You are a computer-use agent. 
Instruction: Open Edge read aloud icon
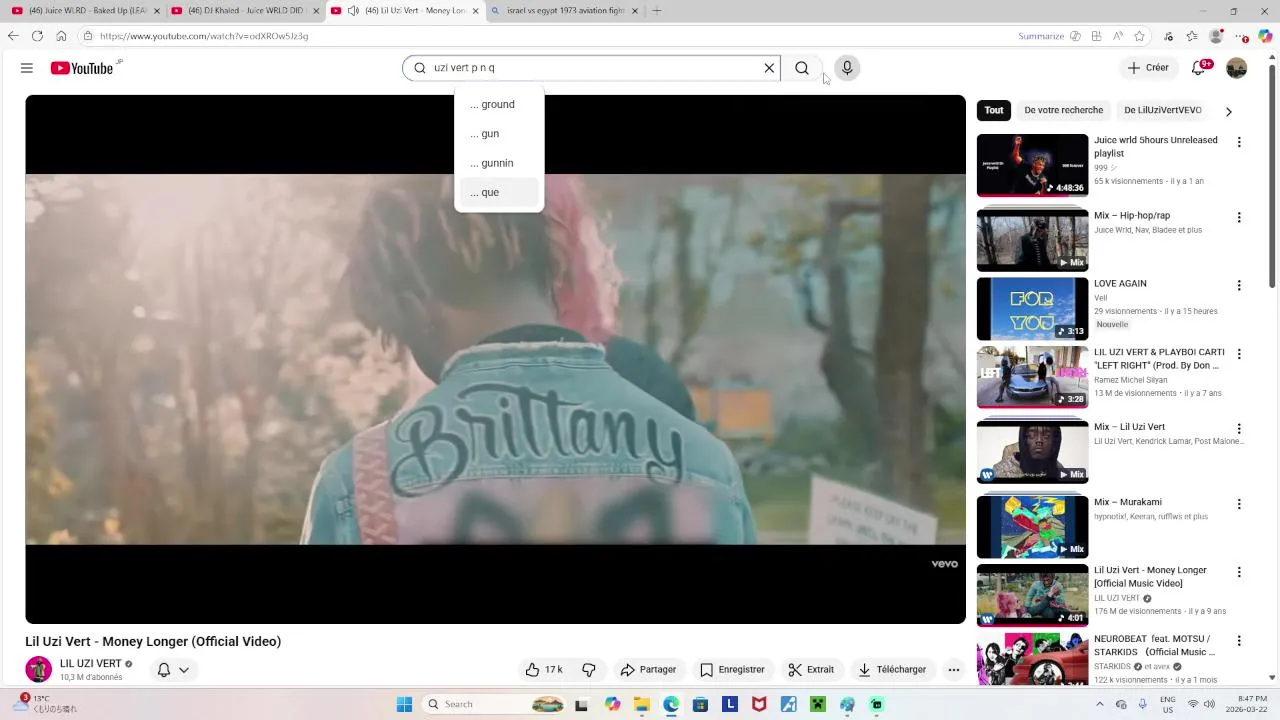click(x=1117, y=36)
